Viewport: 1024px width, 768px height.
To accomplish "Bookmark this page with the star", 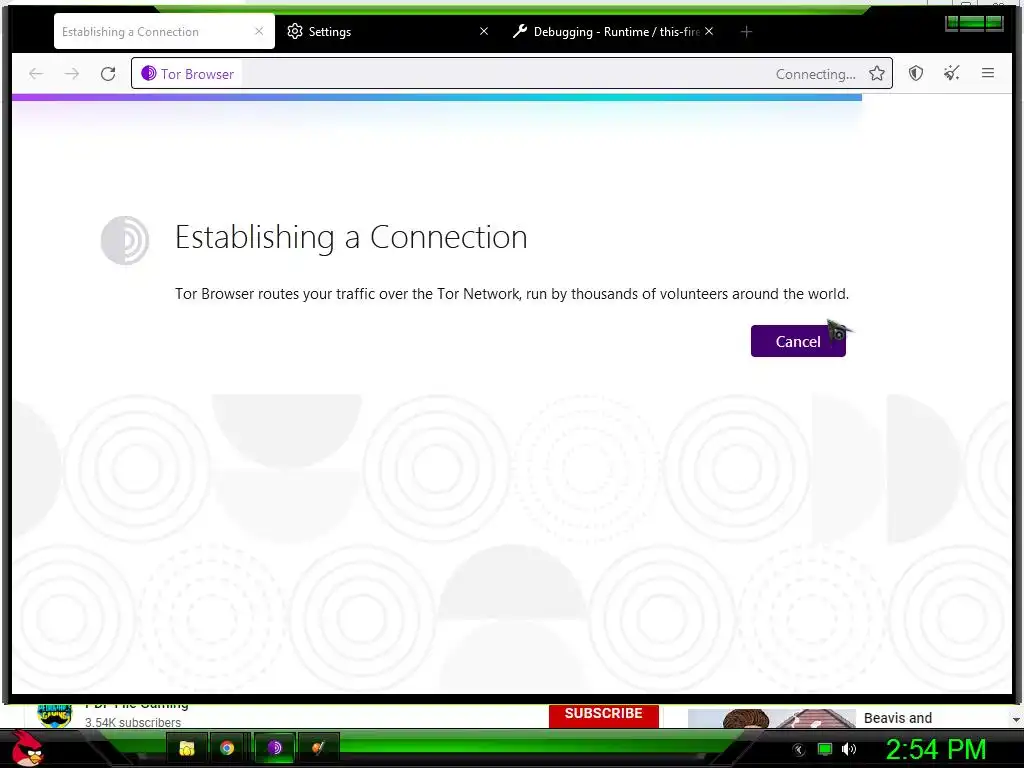I will tap(876, 74).
